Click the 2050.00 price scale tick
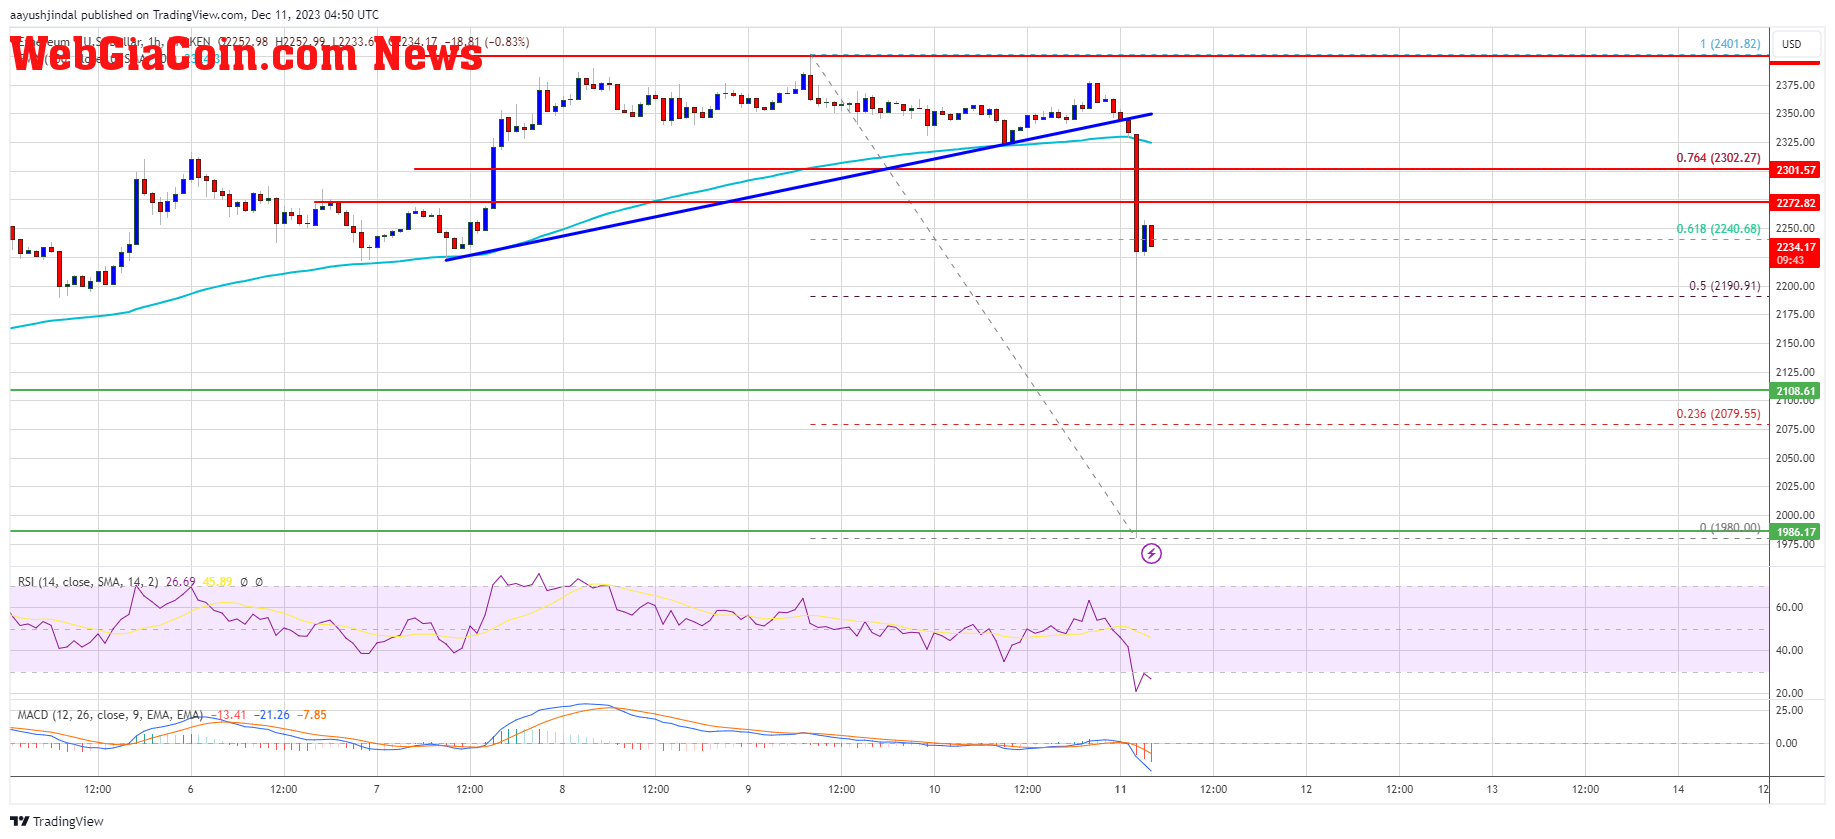This screenshot has width=1835, height=839. [x=1795, y=458]
